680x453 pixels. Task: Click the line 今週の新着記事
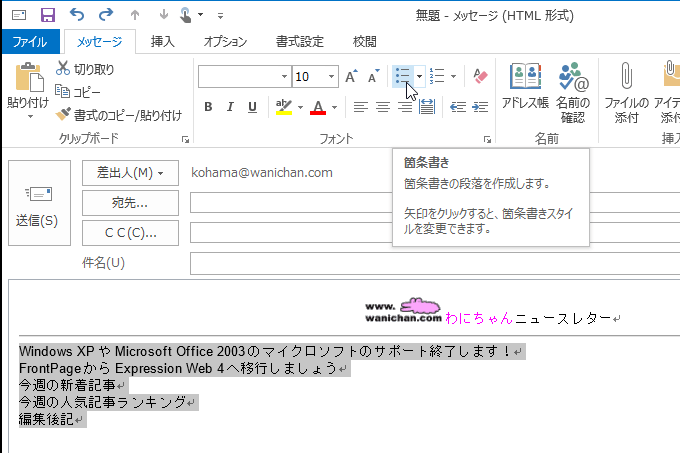pos(67,385)
